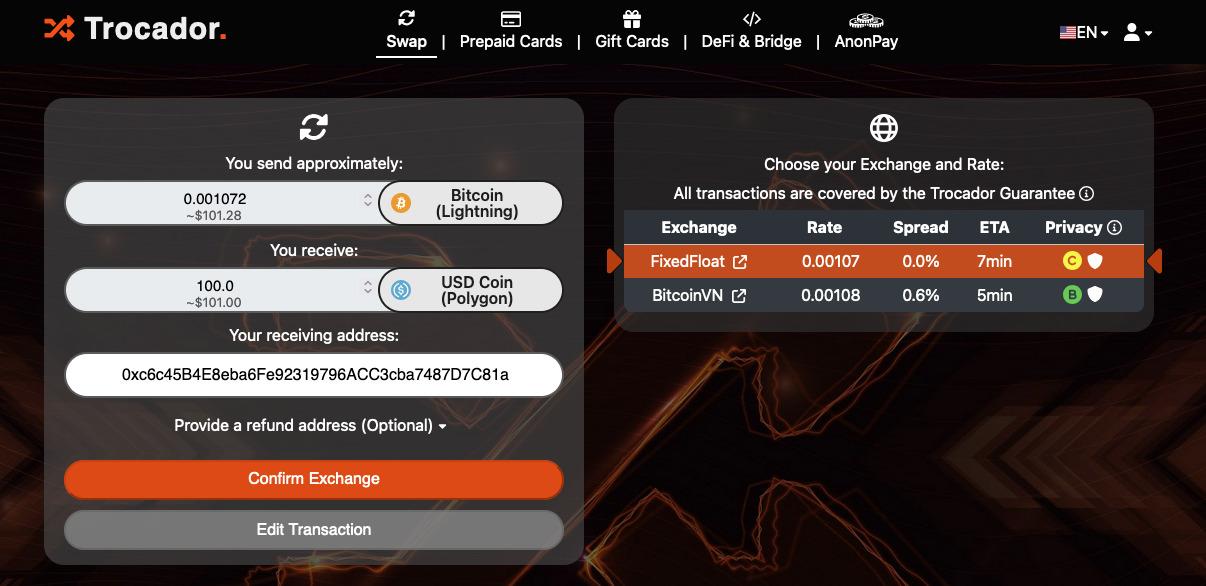Click the receiving address input field
Viewport: 1206px width, 586px height.
[x=314, y=375]
